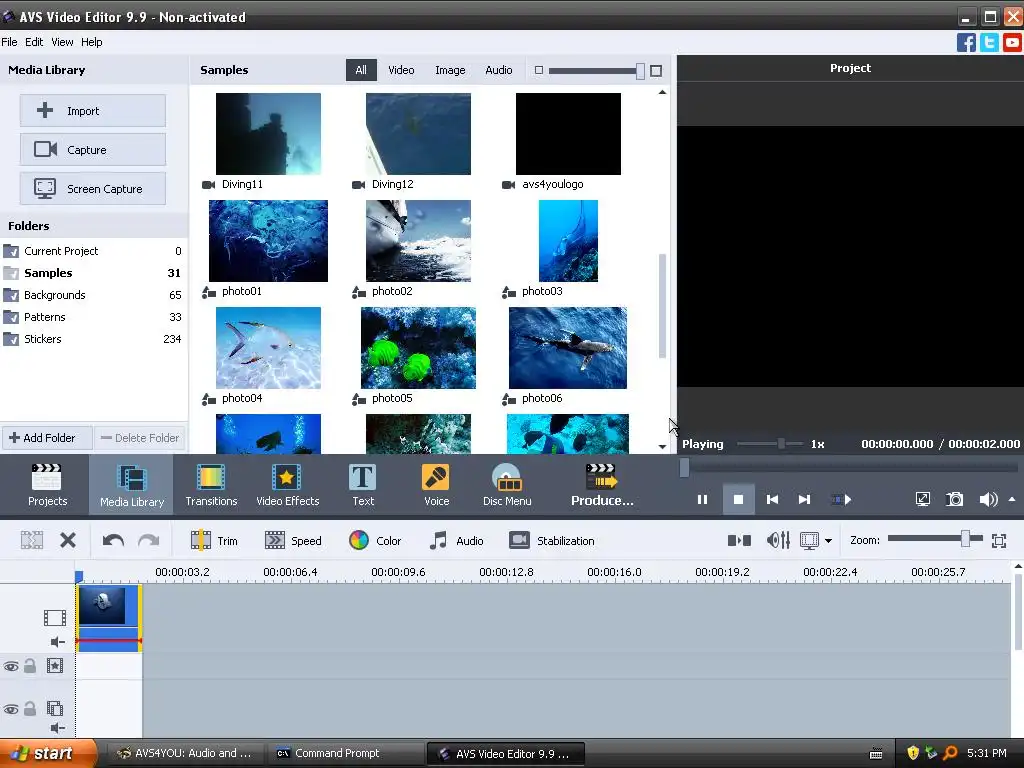Click the Capture button
The height and width of the screenshot is (768, 1024).
pos(93,150)
